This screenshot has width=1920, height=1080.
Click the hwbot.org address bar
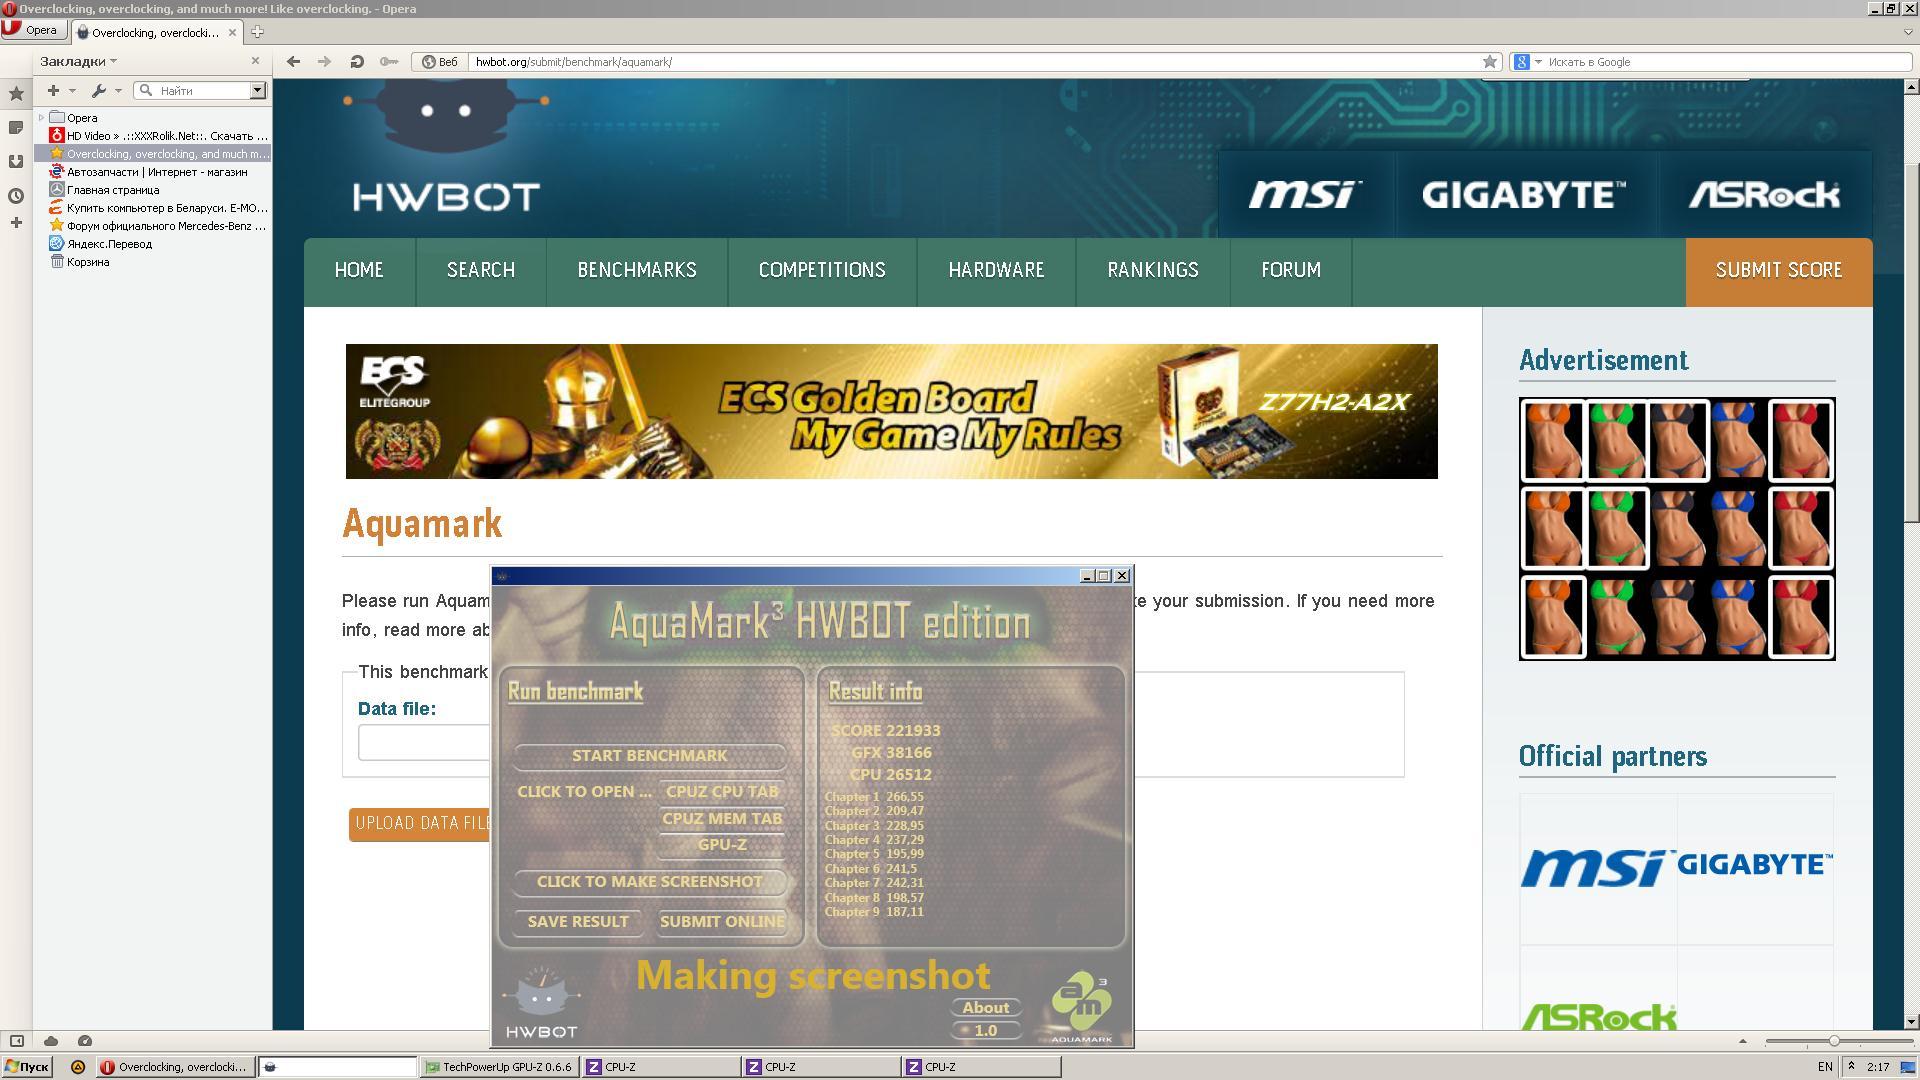[x=975, y=62]
